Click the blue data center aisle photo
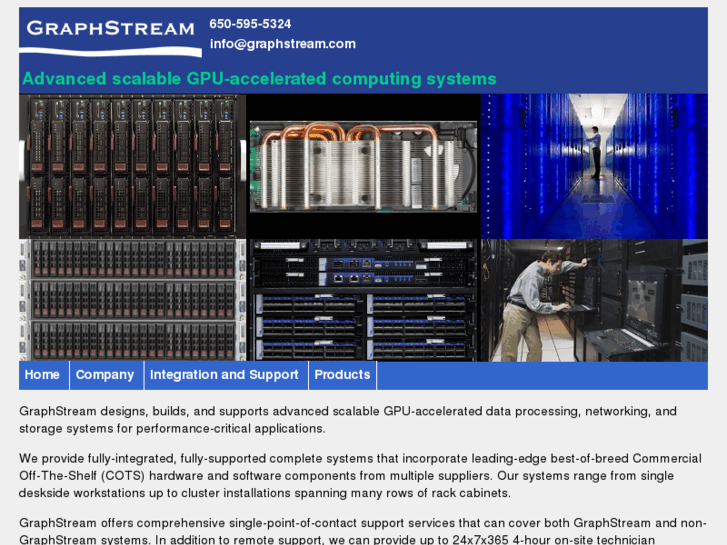 594,167
